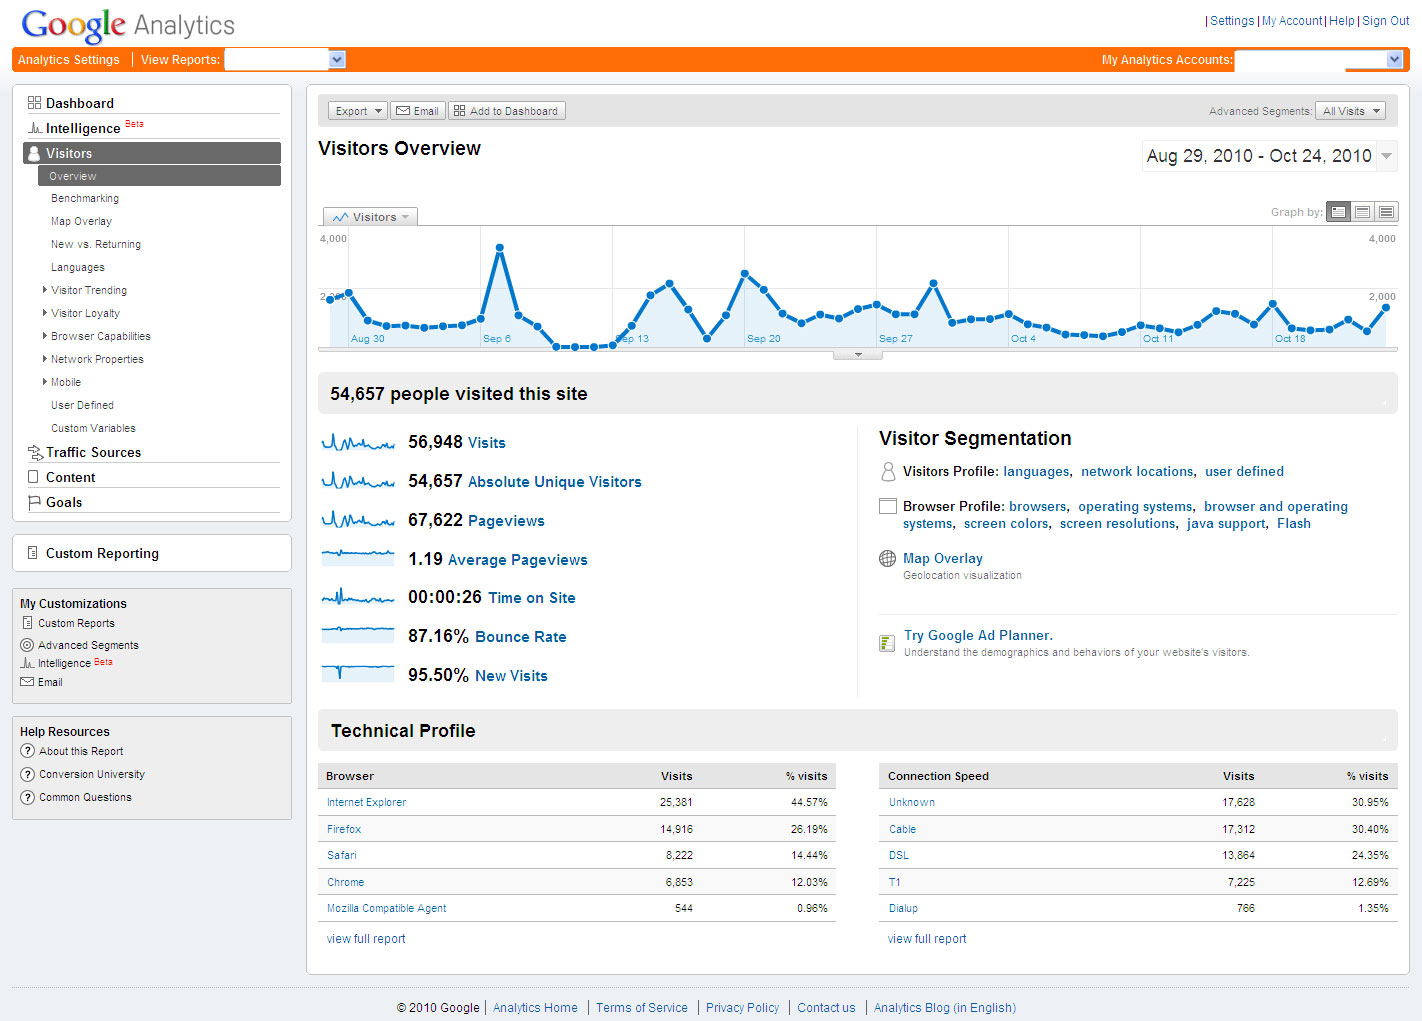The width and height of the screenshot is (1422, 1021).
Task: Switch graph to monthly view
Action: pyautogui.click(x=1386, y=212)
